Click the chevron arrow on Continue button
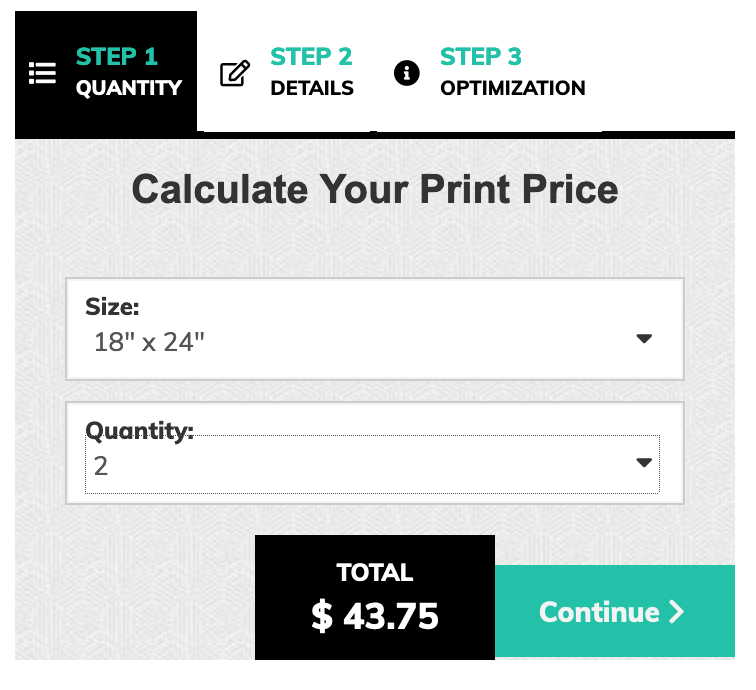756x690 pixels. tap(676, 612)
